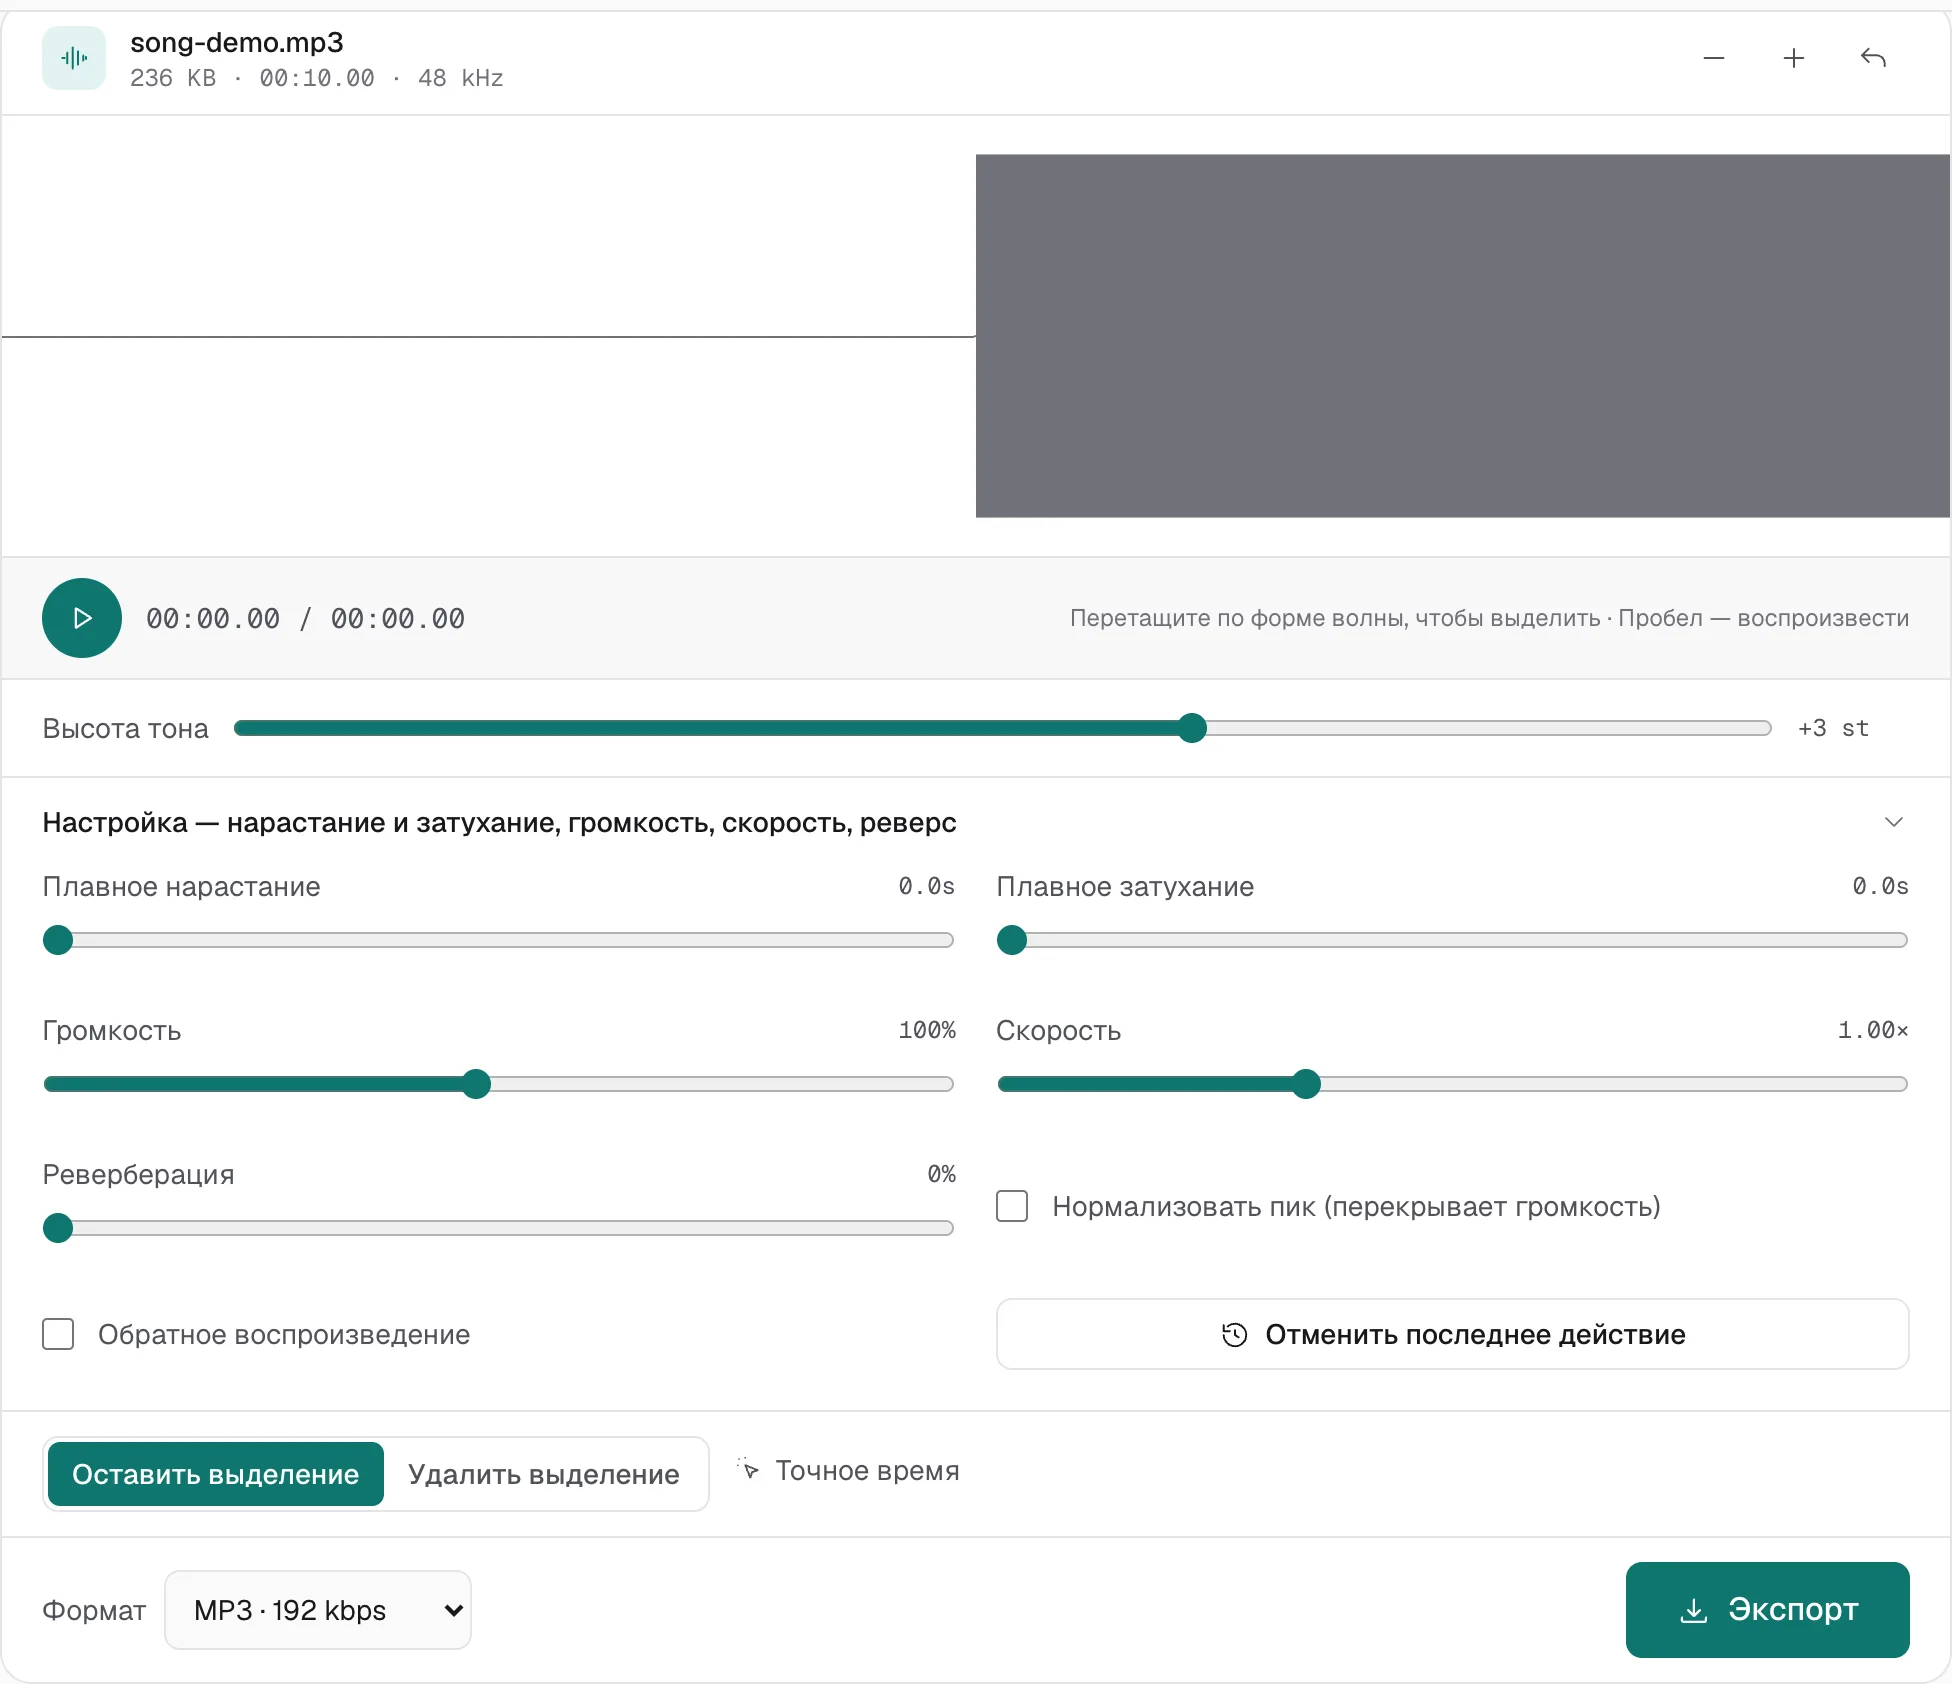
Task: Start playback with the play button
Action: pos(82,618)
